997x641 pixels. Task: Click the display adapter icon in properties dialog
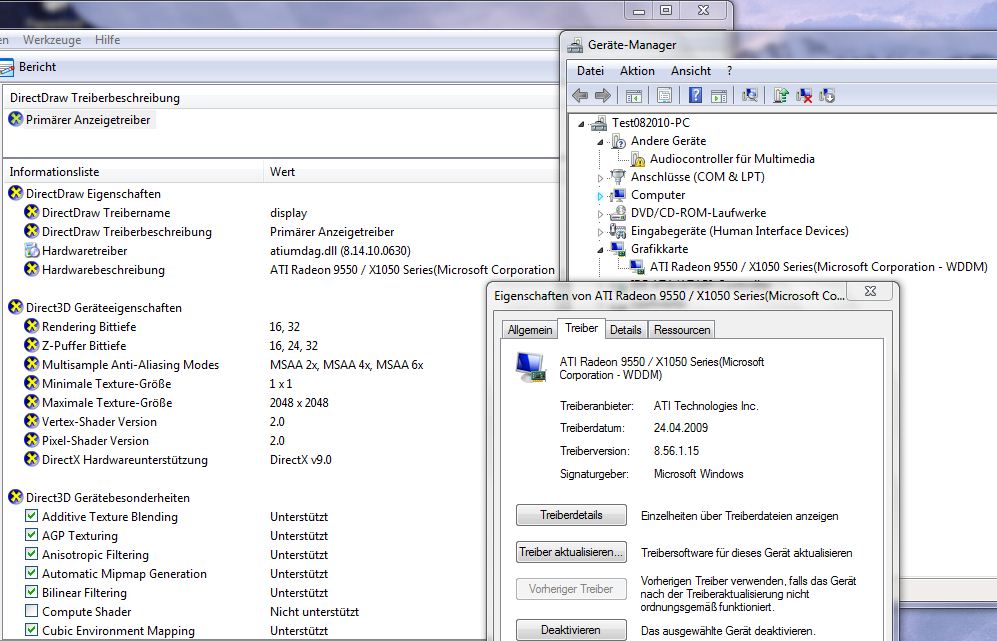(x=531, y=367)
